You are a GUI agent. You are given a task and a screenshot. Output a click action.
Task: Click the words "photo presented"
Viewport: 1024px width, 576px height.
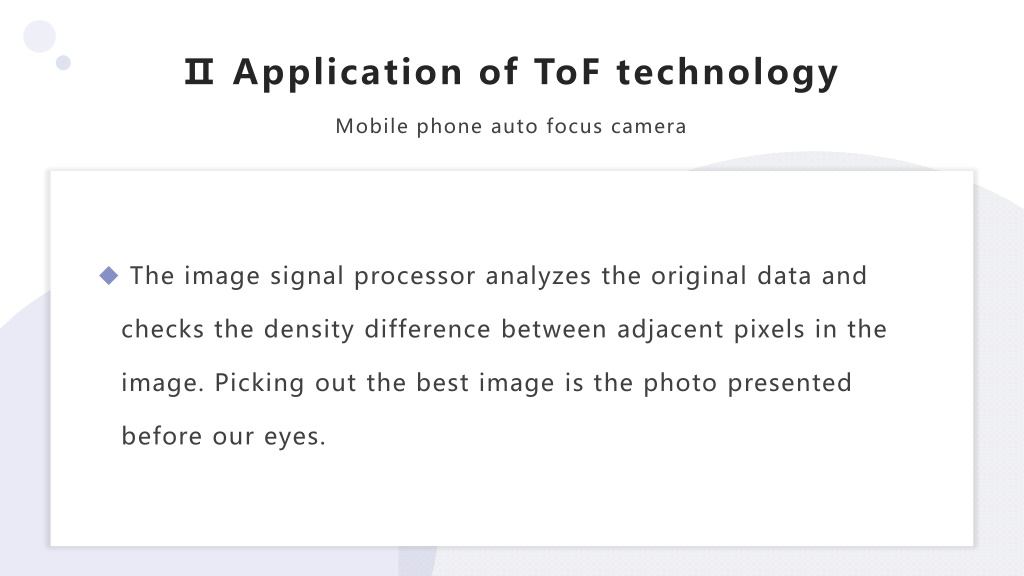tap(747, 383)
